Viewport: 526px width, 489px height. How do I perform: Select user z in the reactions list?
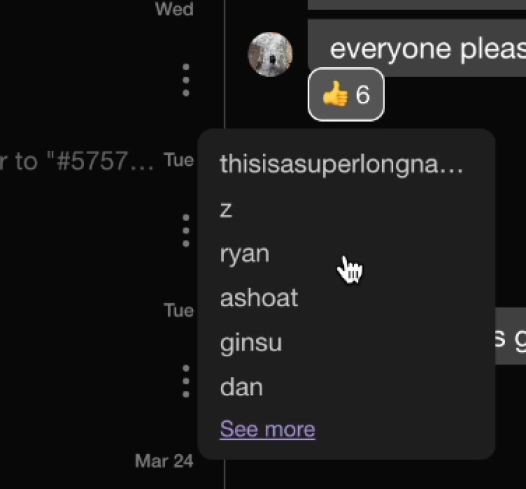226,210
